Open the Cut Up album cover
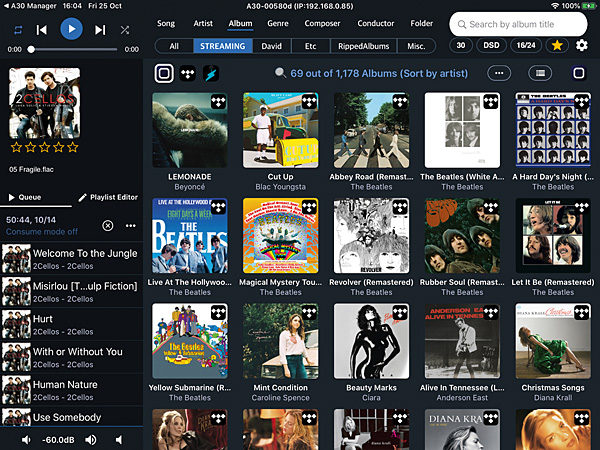This screenshot has height=450, width=600. (280, 130)
